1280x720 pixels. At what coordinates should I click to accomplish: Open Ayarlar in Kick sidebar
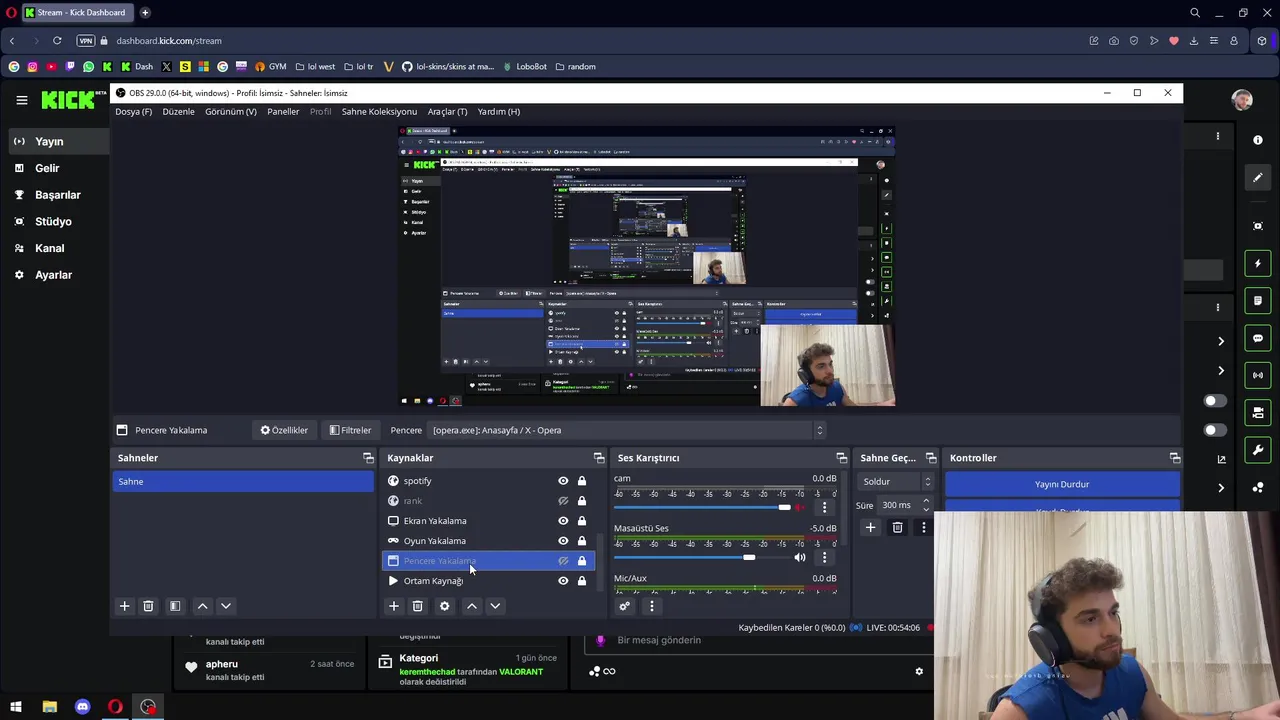pyautogui.click(x=53, y=275)
